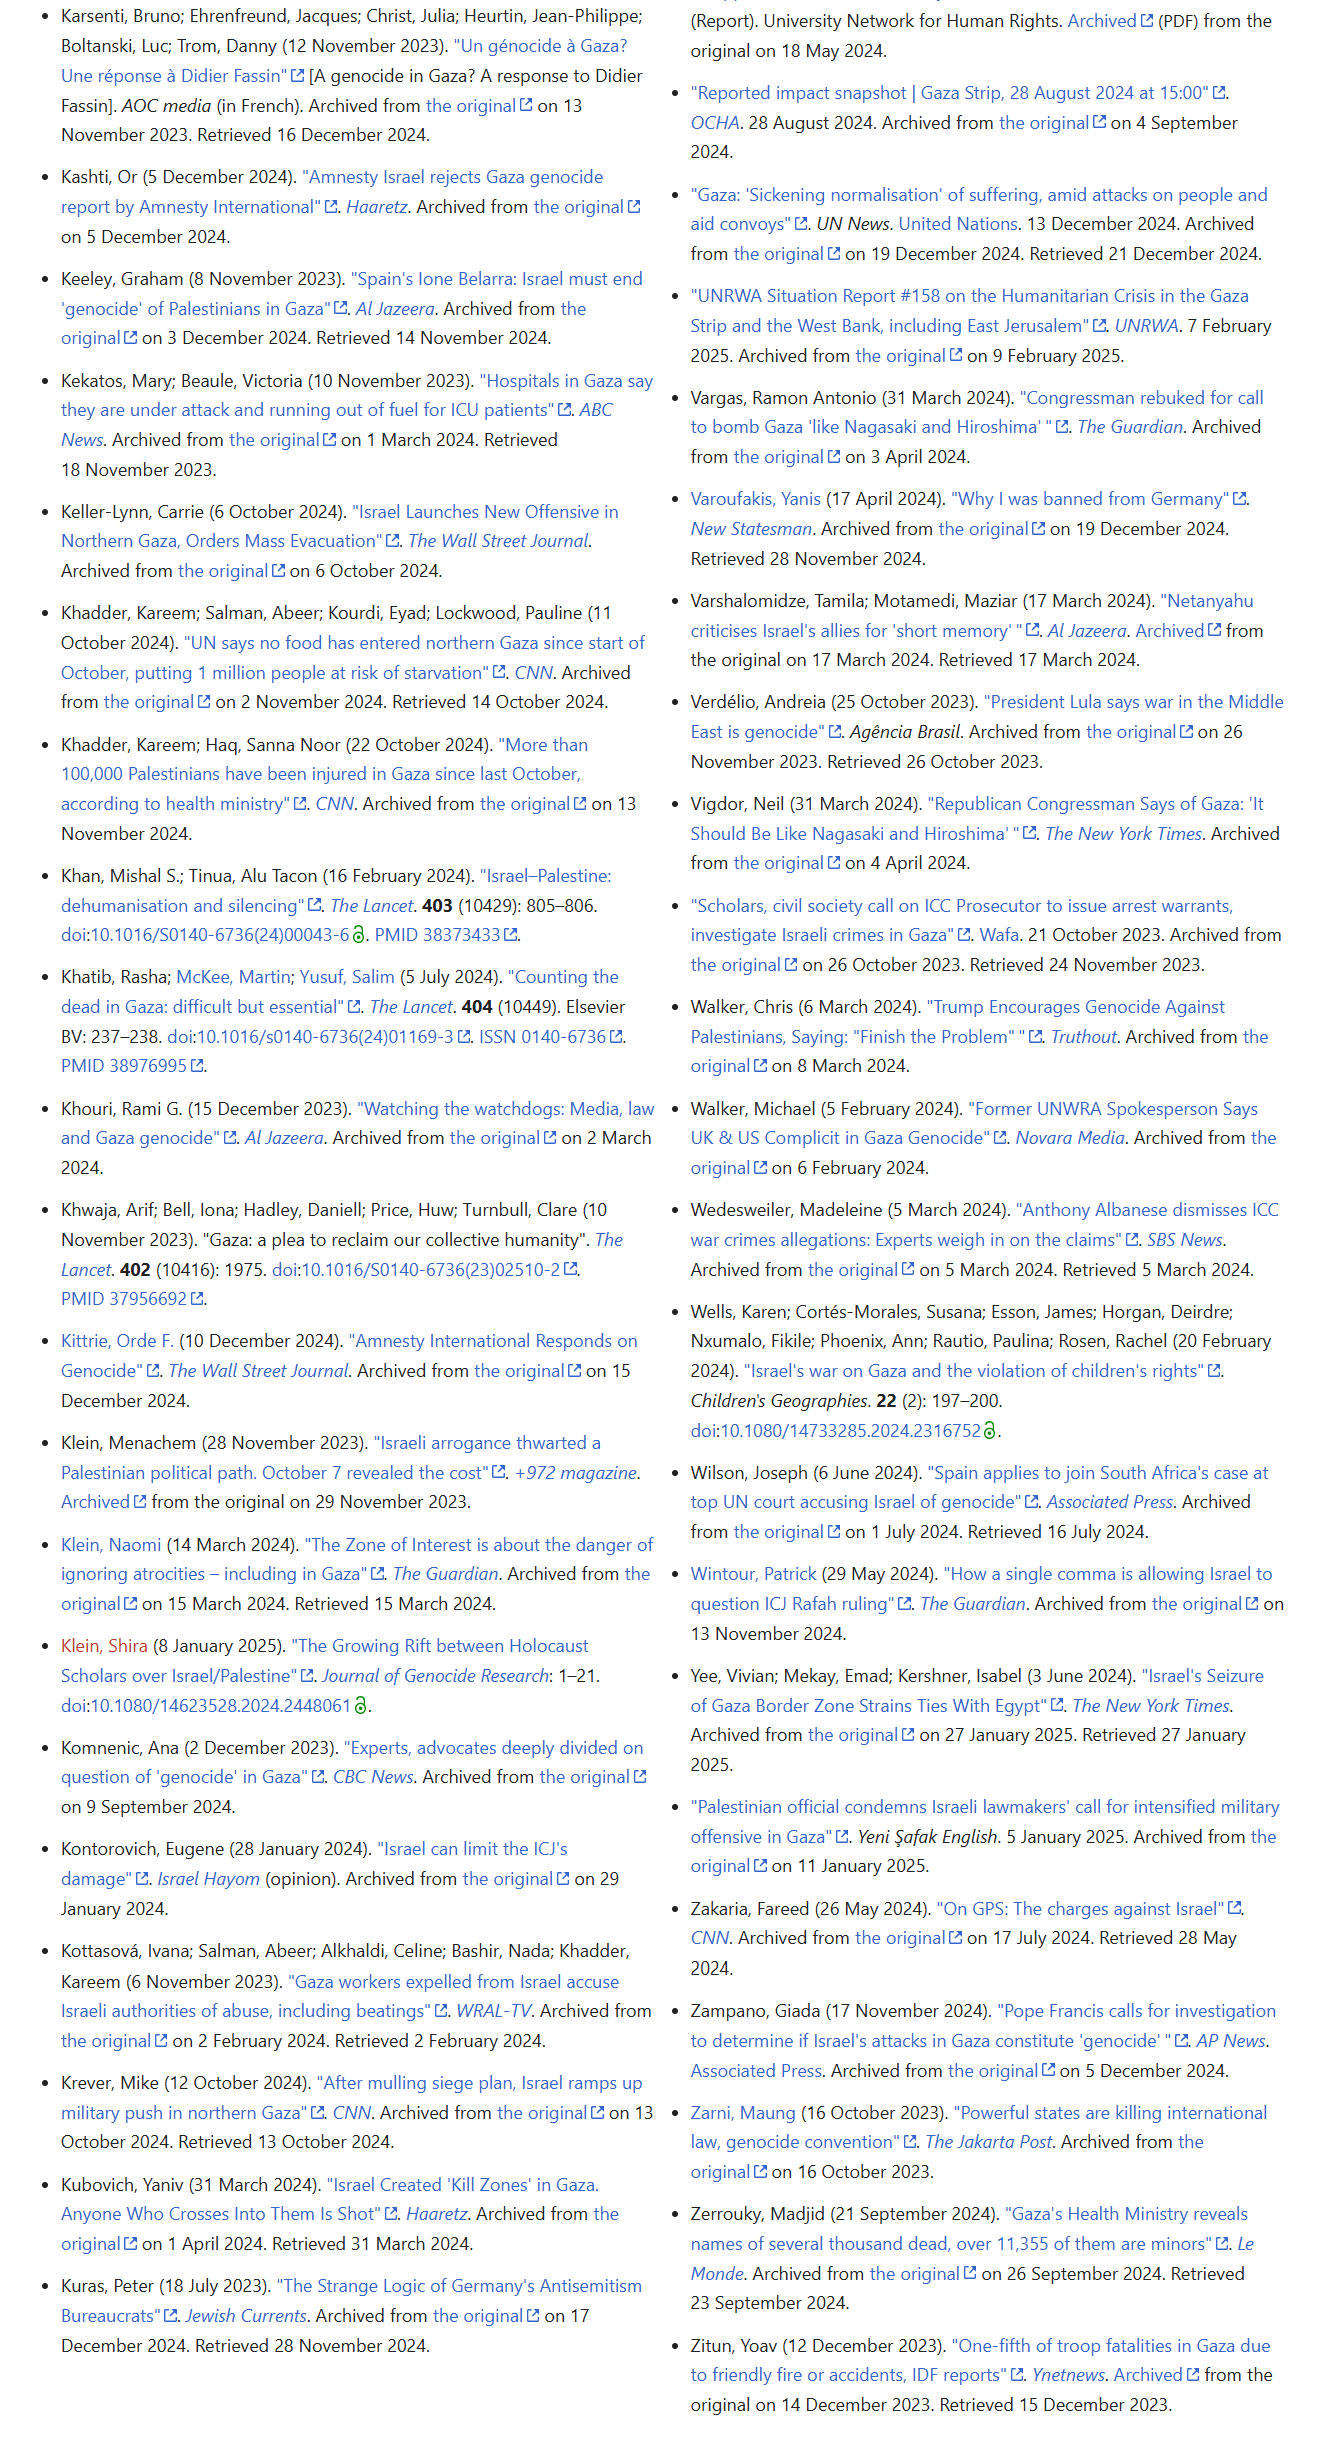Open the red Klein, Shira author link
Image resolution: width=1329 pixels, height=2441 pixels.
[104, 1646]
